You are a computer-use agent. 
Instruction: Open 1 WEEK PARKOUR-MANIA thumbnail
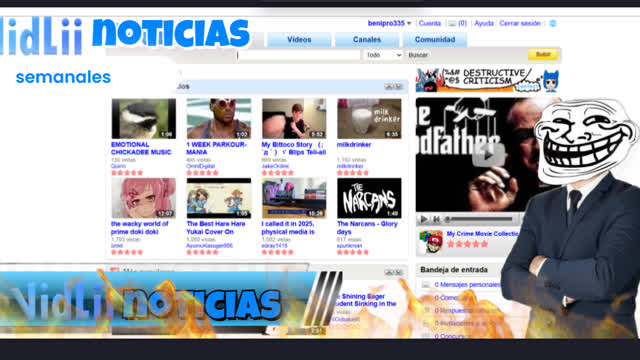point(219,118)
